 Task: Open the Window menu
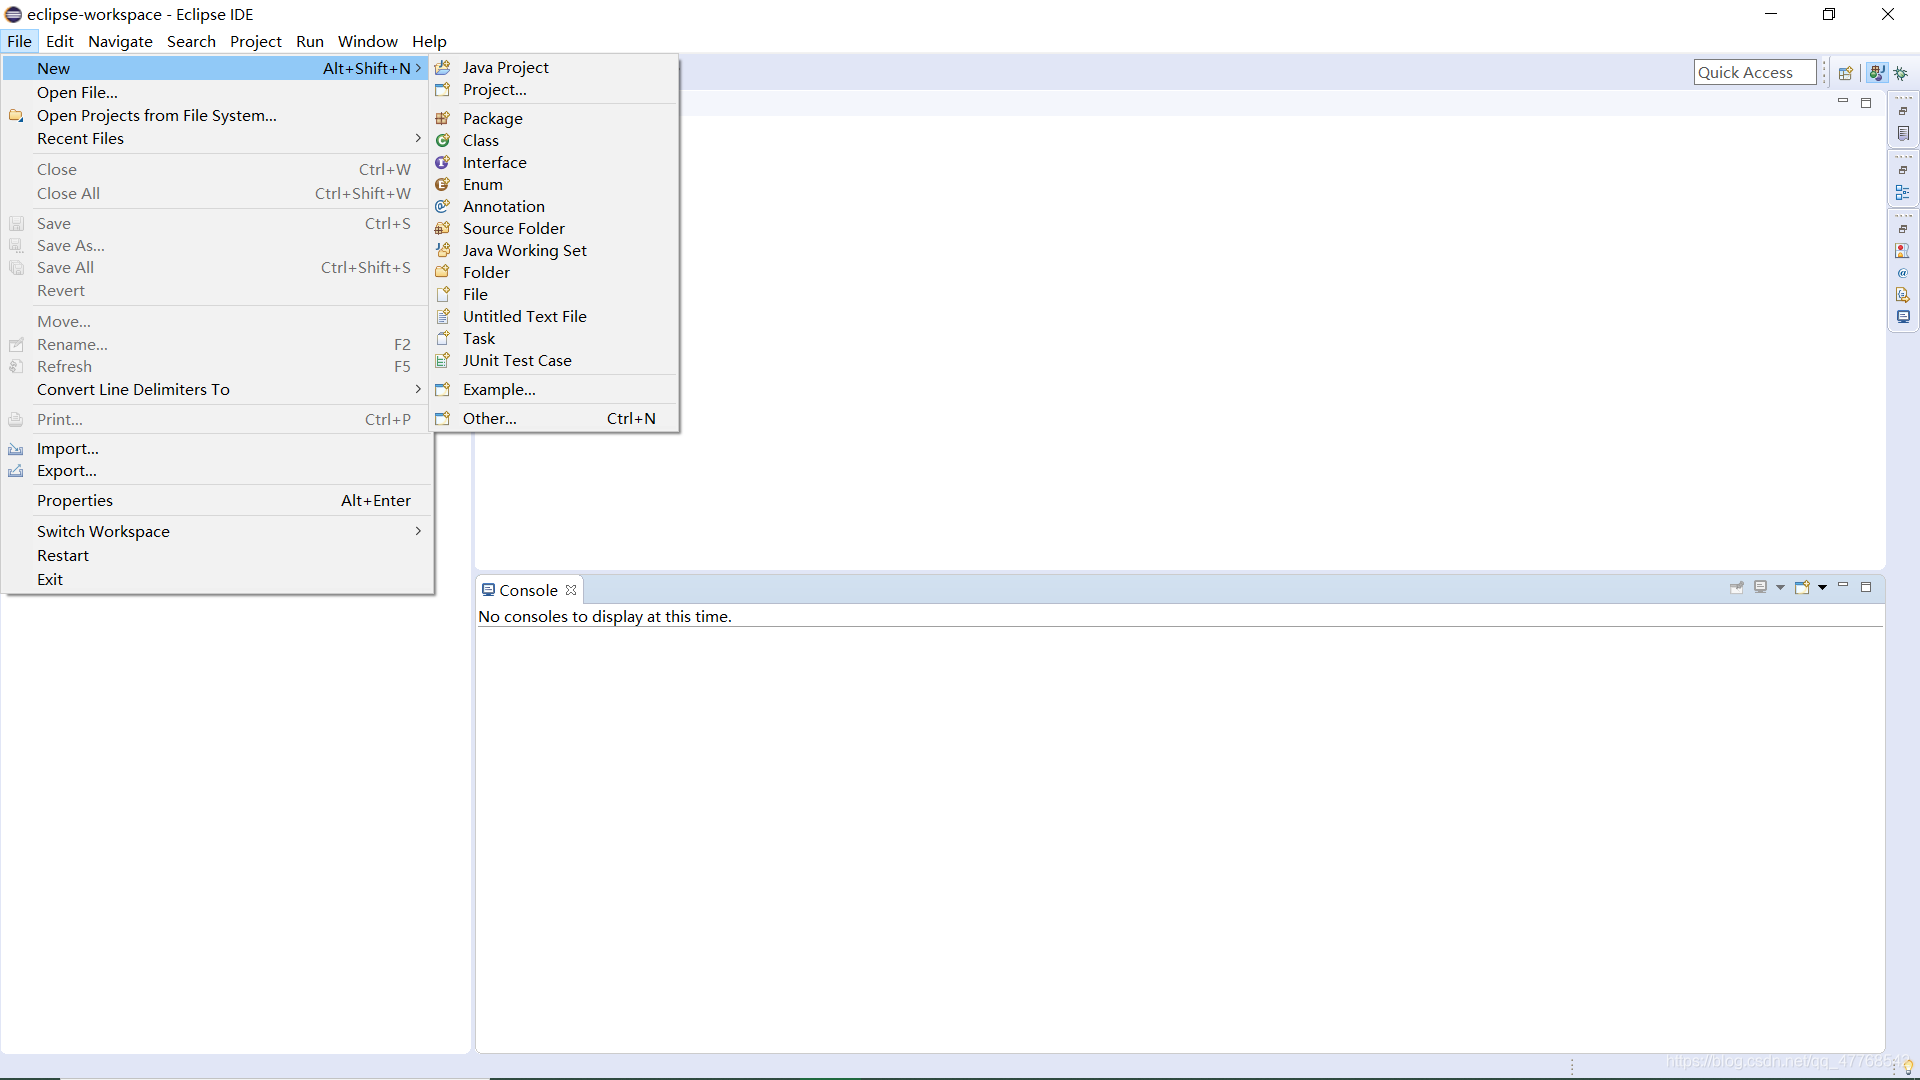(367, 41)
